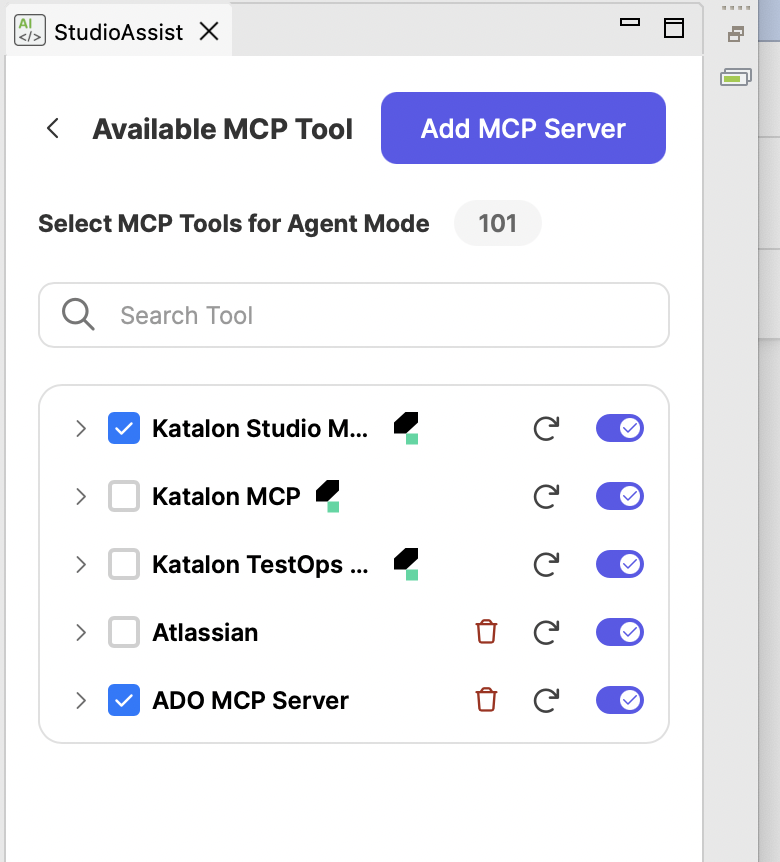Expand the ADO MCP Server entry
This screenshot has width=780, height=862.
[x=81, y=700]
